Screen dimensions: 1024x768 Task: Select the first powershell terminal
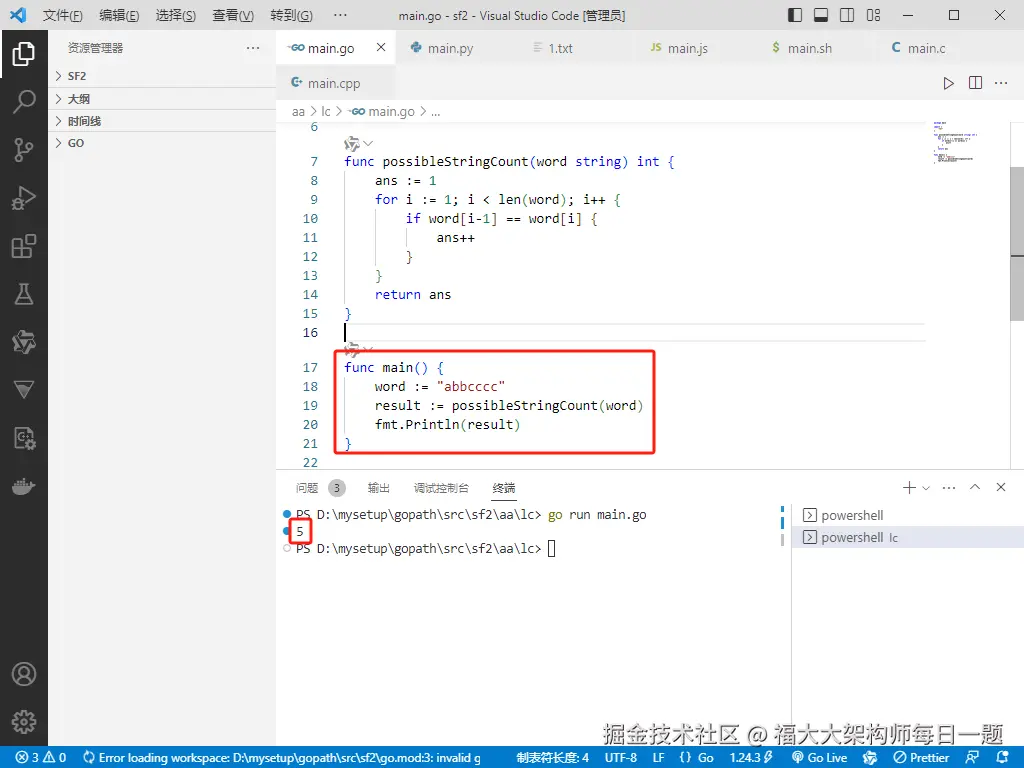click(908, 515)
